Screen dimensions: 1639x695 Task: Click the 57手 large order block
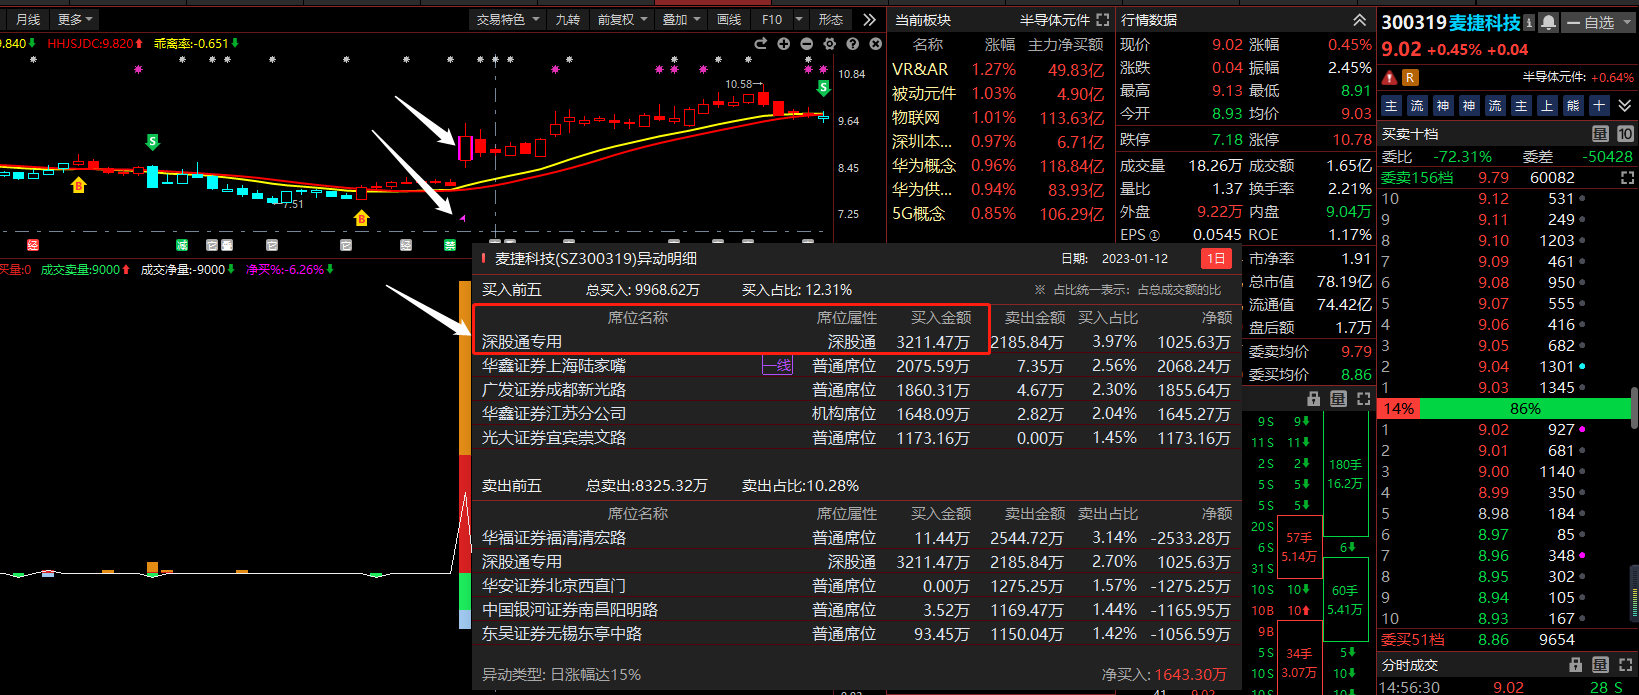click(1299, 547)
